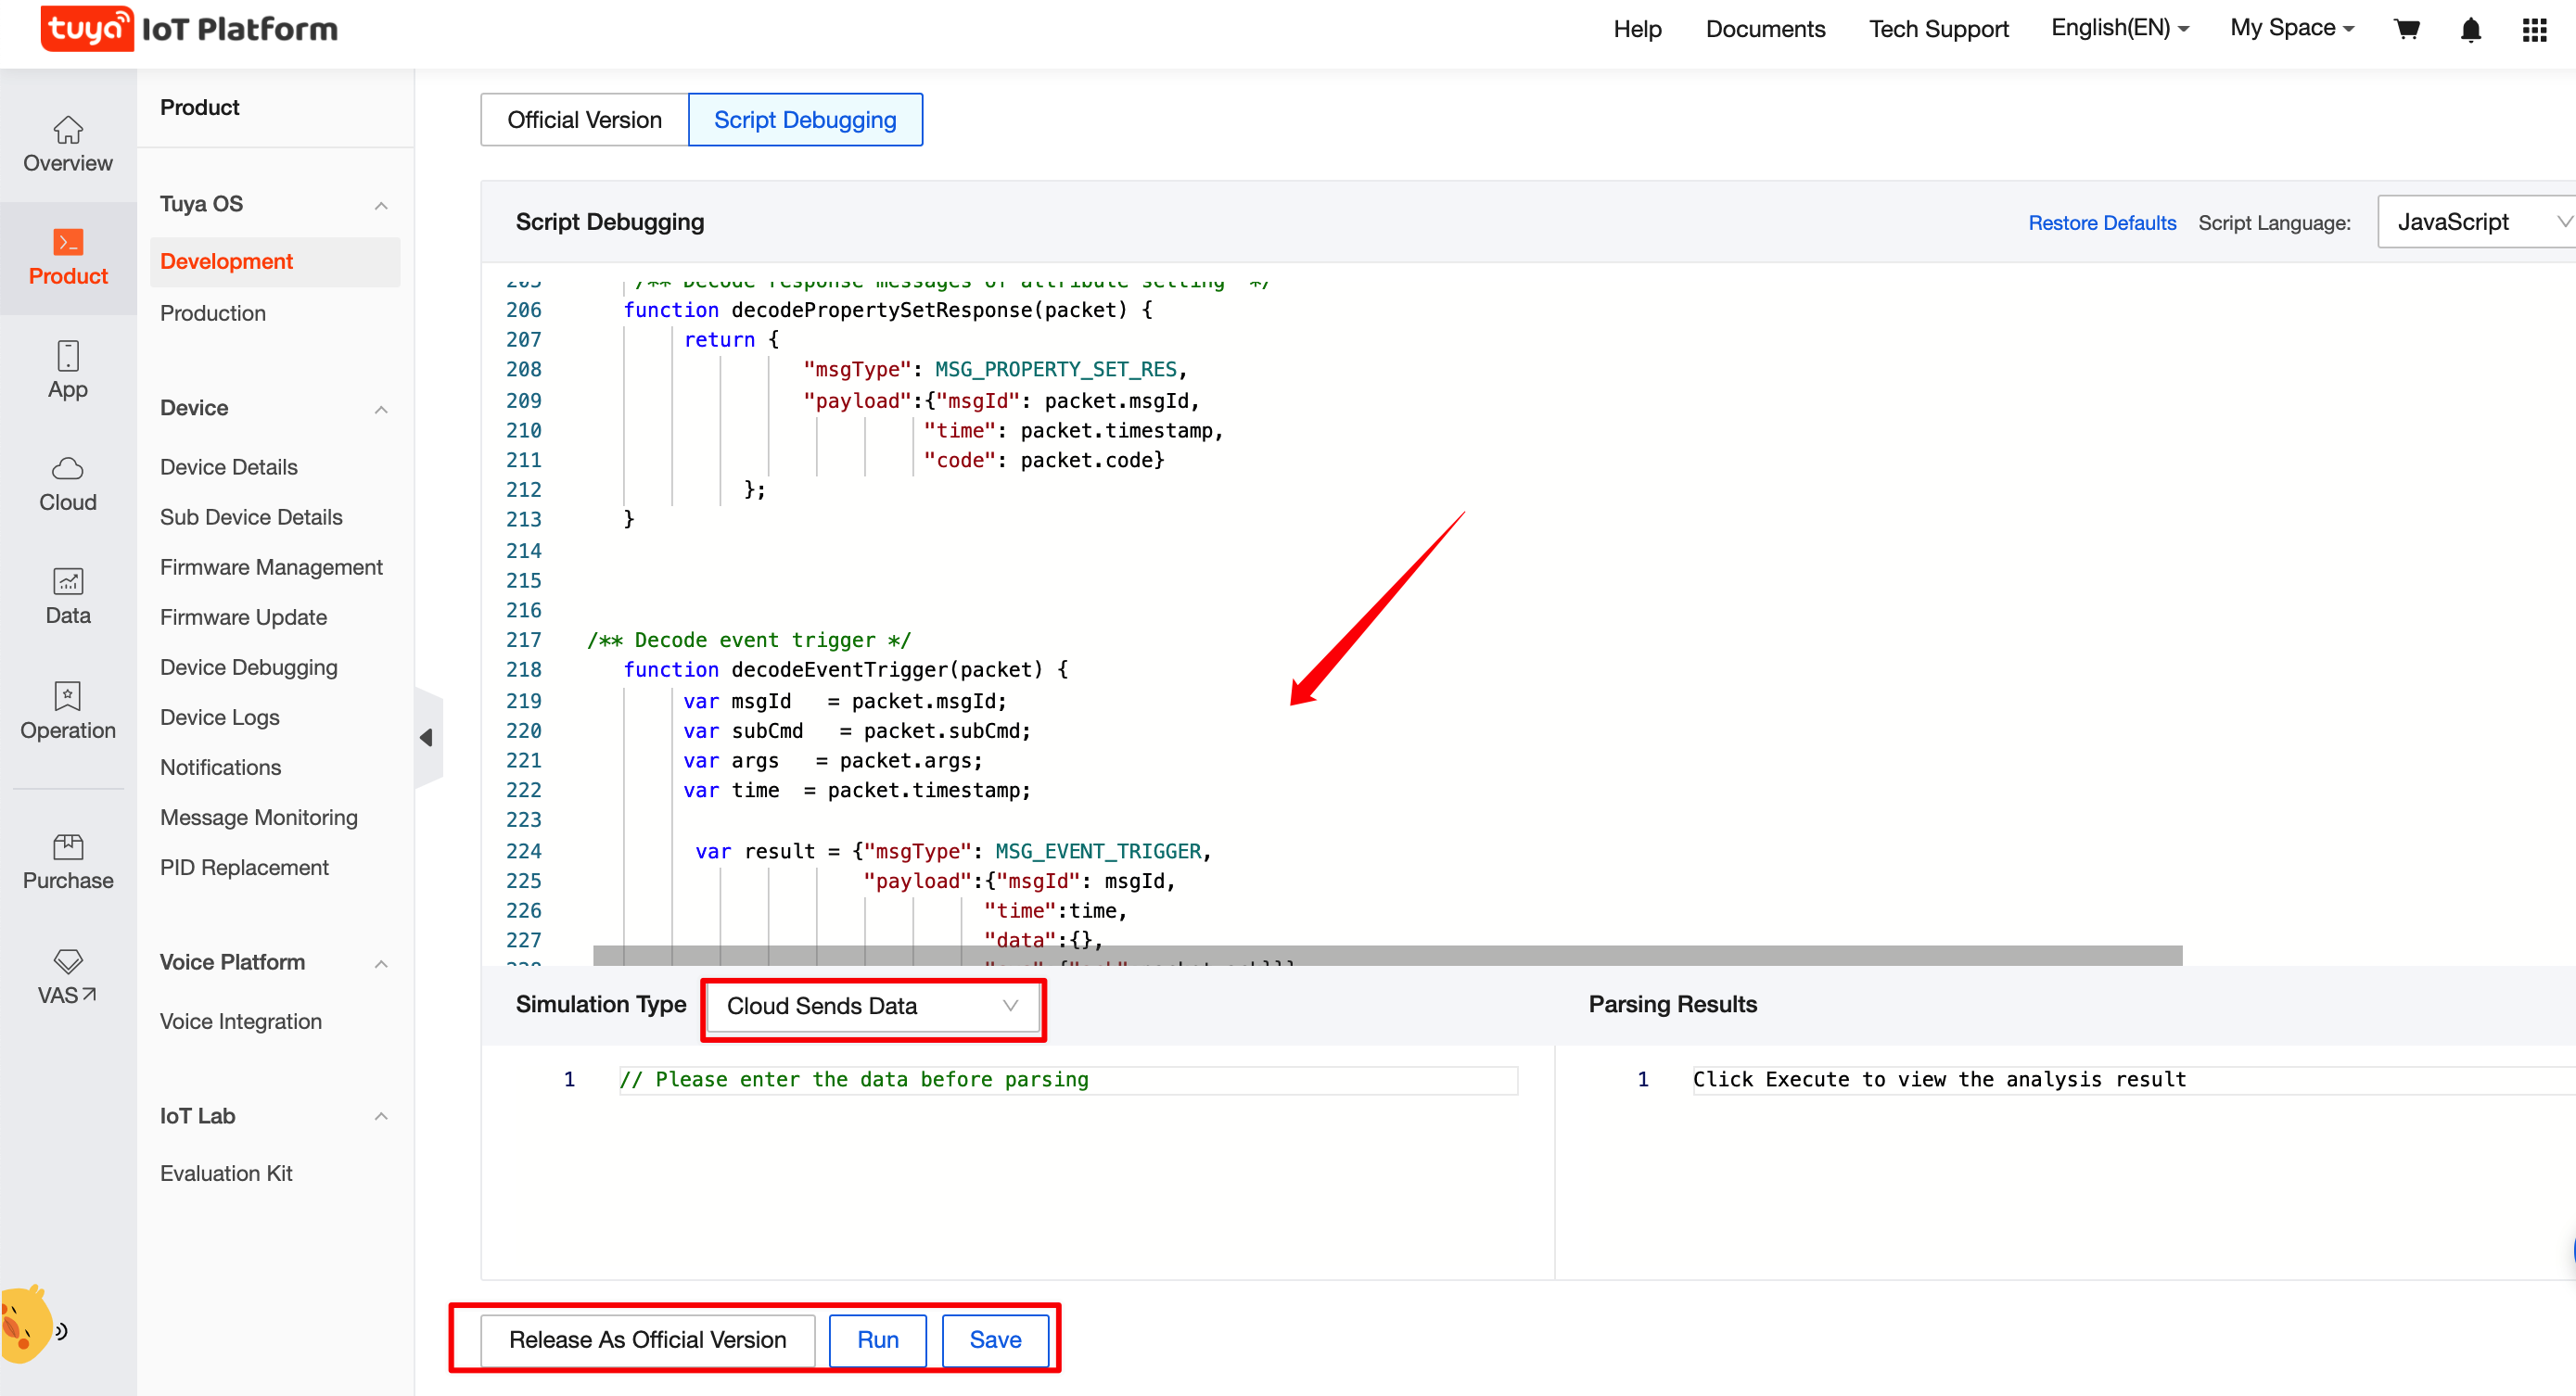Open the Documents menu item

1765,29
